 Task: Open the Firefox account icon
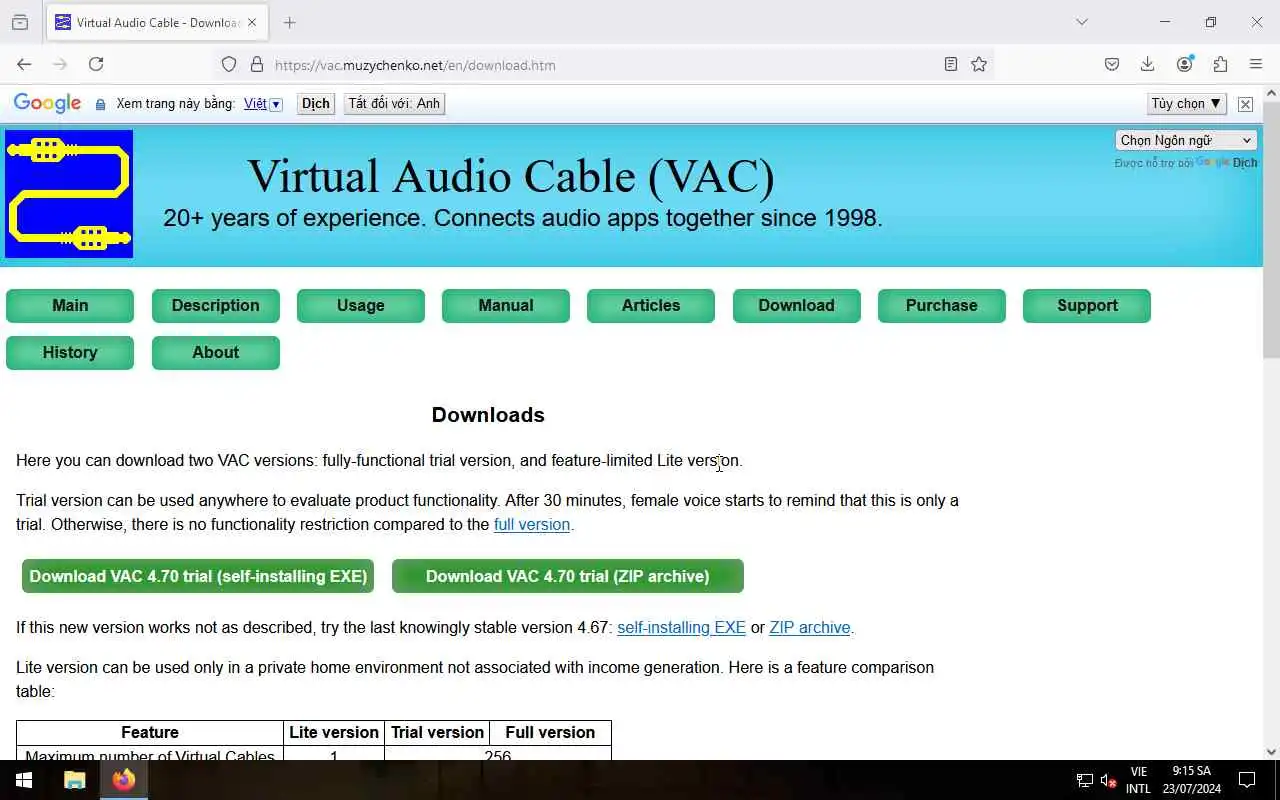coord(1184,64)
